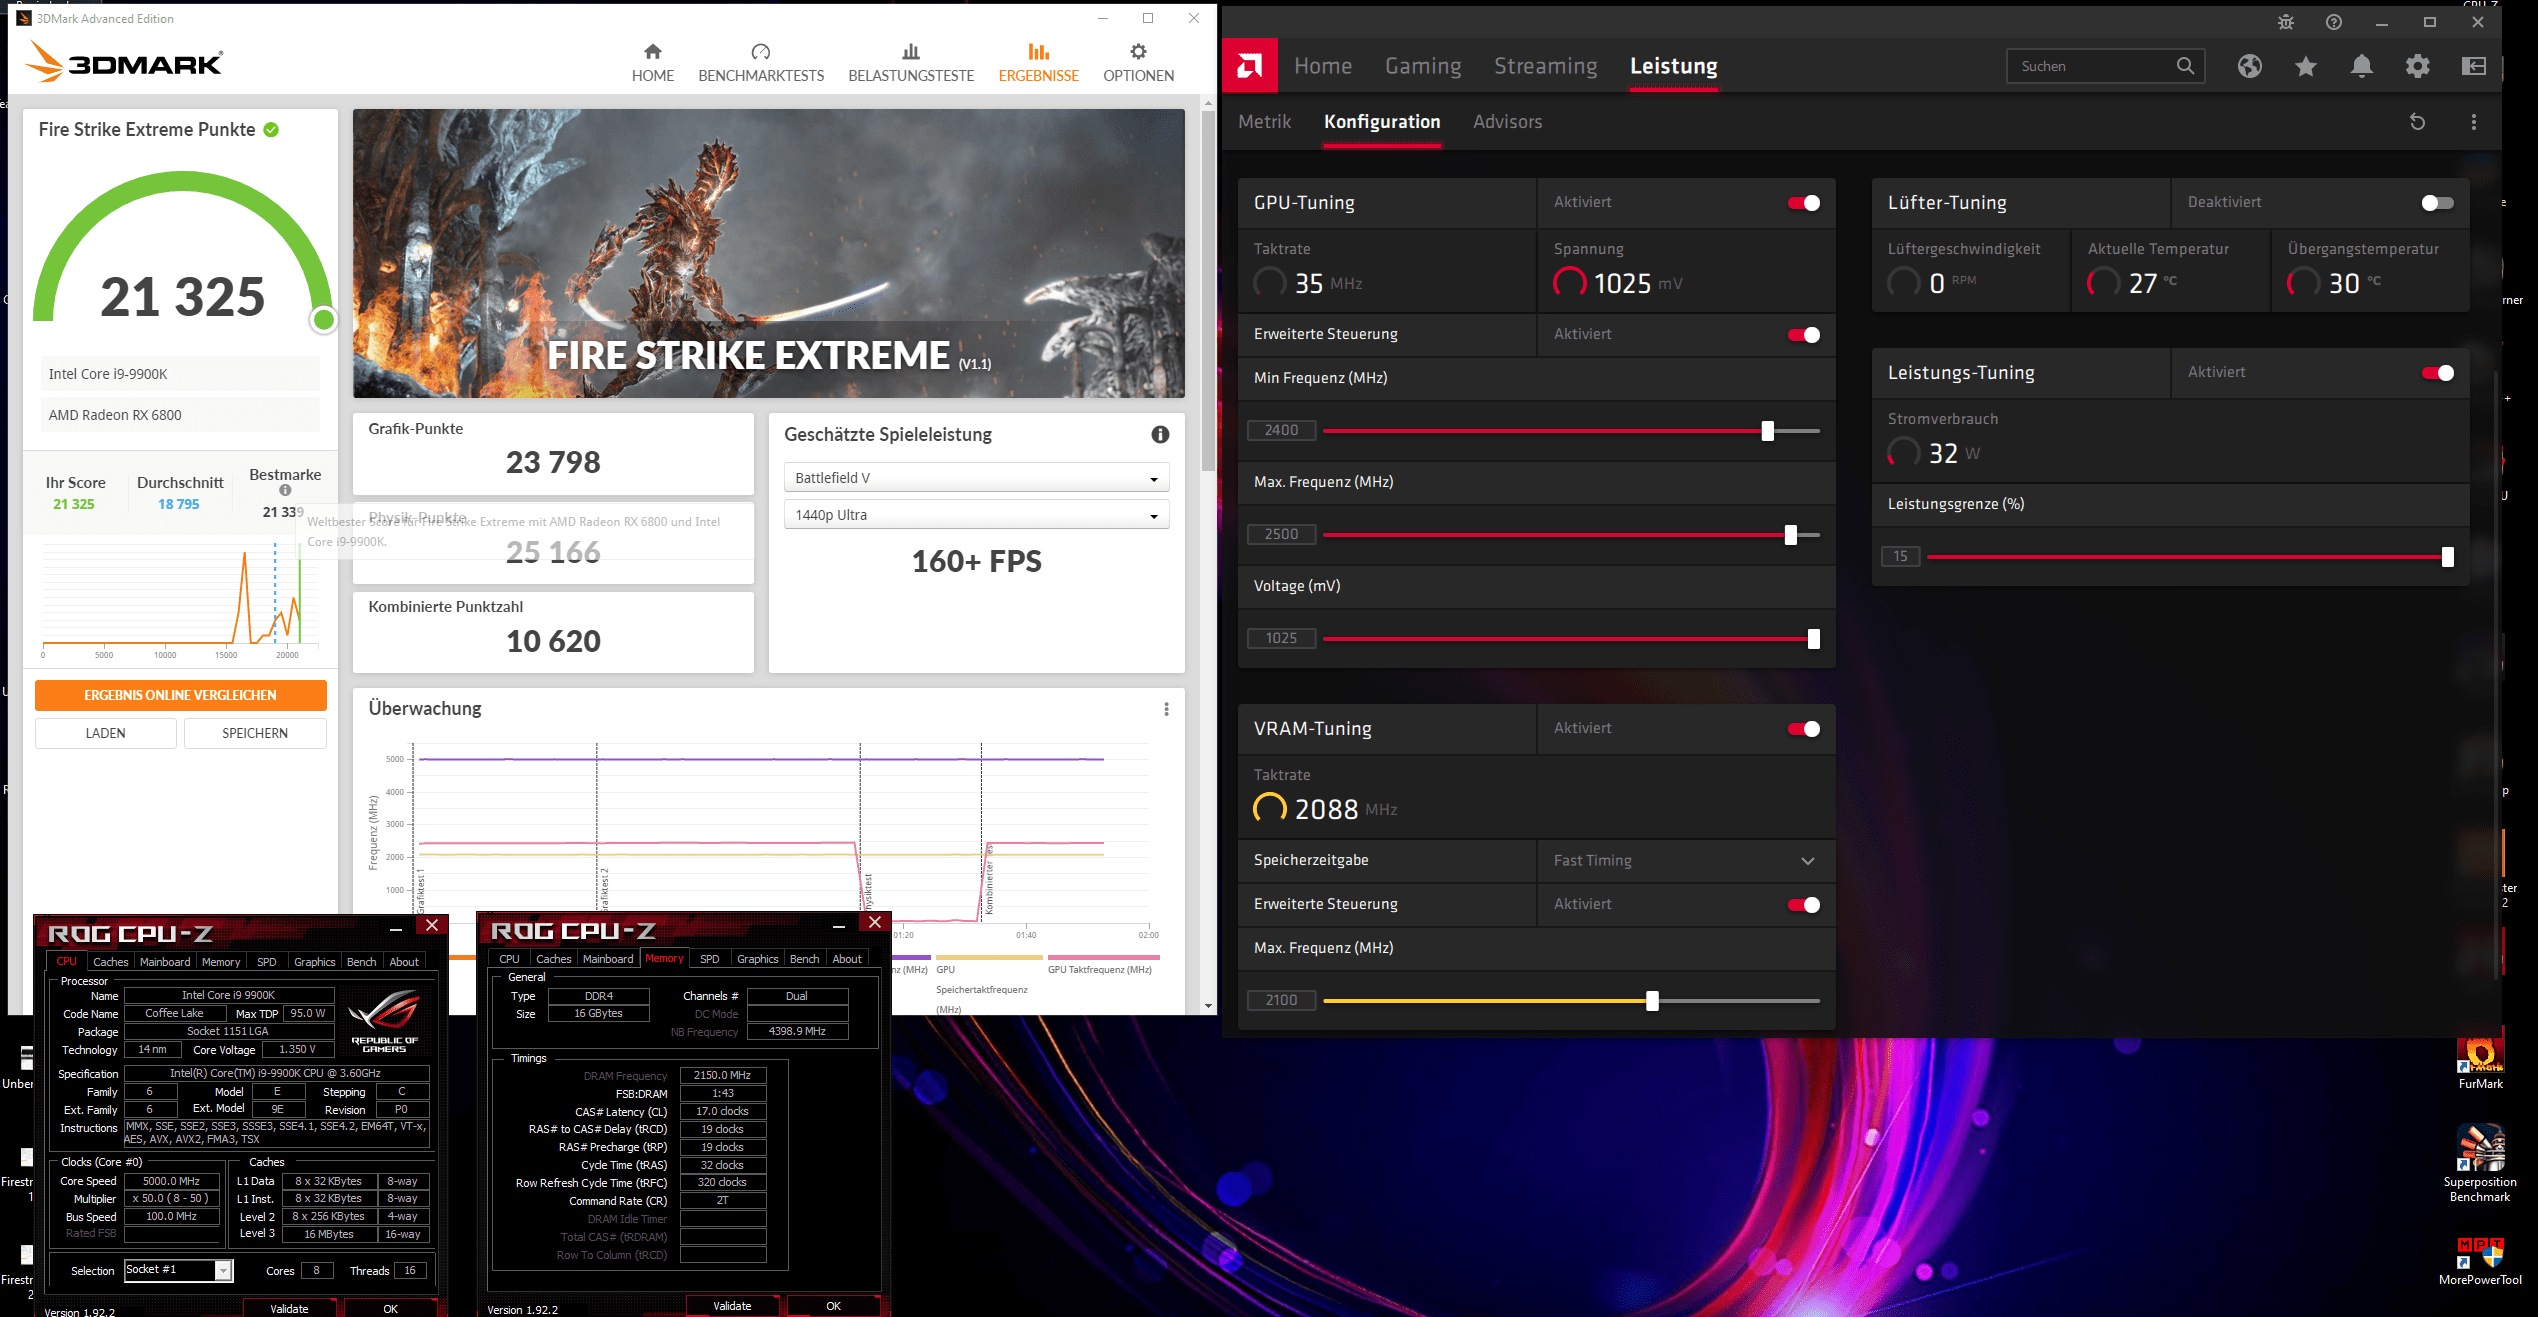Adjust the Voltage (mV) slider handle
This screenshot has height=1317, width=2538.
pyautogui.click(x=1813, y=639)
